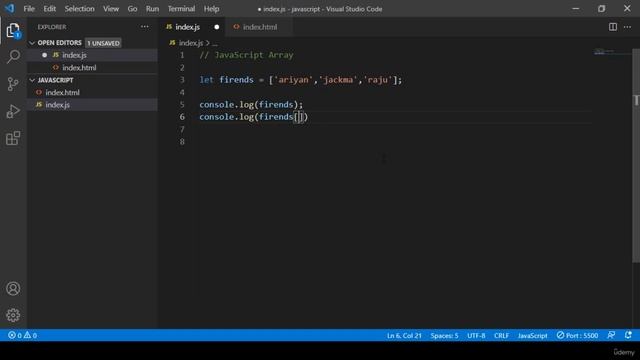Open the Accounts icon in activity bar
This screenshot has height=360, width=640.
[x=13, y=289]
